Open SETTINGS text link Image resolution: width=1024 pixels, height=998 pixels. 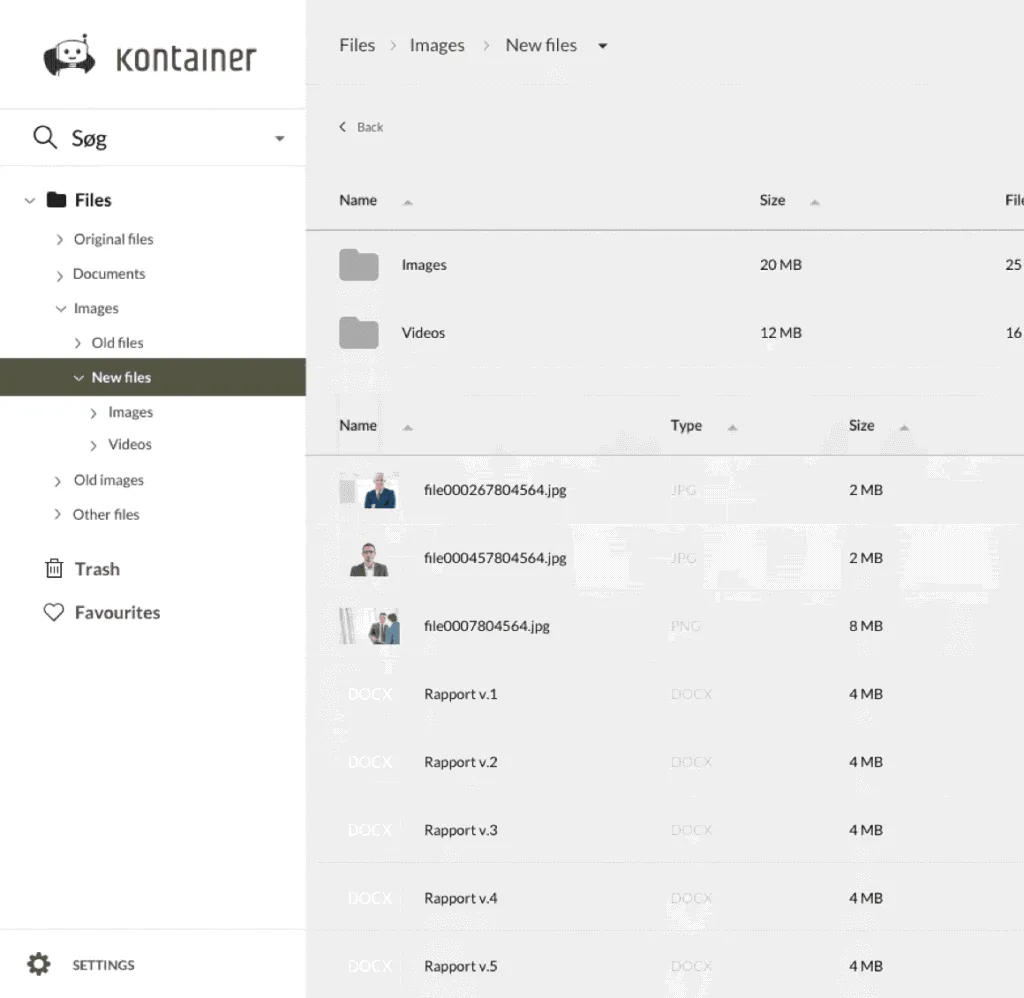pos(103,965)
